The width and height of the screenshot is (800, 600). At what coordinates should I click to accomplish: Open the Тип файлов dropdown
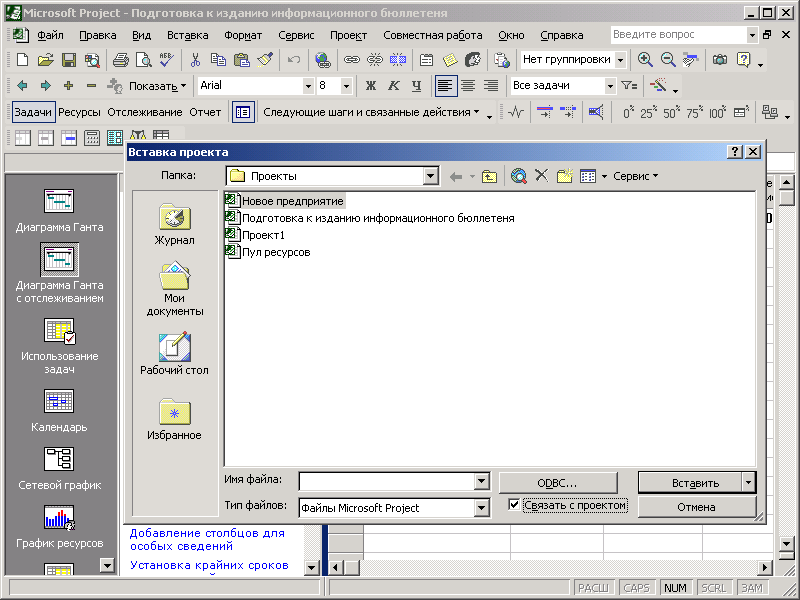(x=481, y=508)
